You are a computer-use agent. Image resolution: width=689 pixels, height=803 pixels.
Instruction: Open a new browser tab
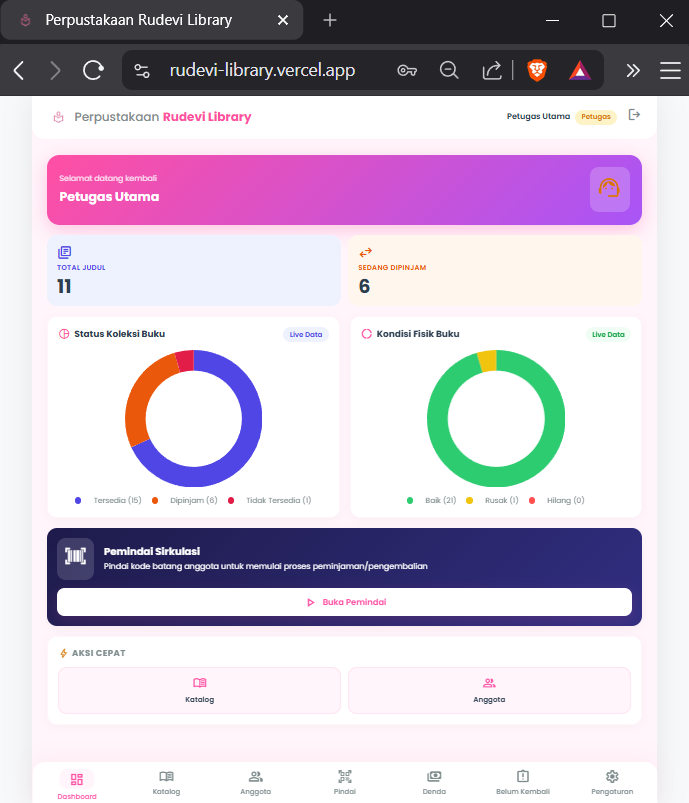click(x=330, y=20)
